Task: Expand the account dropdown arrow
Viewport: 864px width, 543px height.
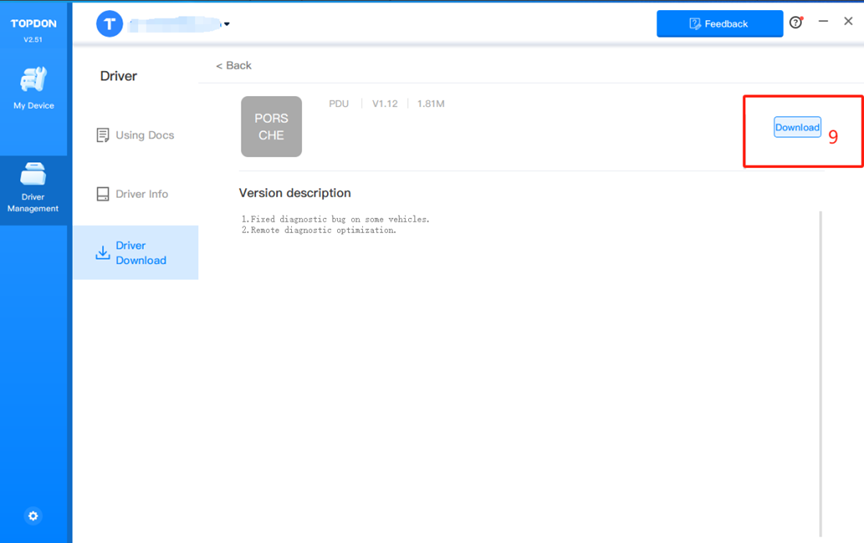Action: (226, 24)
